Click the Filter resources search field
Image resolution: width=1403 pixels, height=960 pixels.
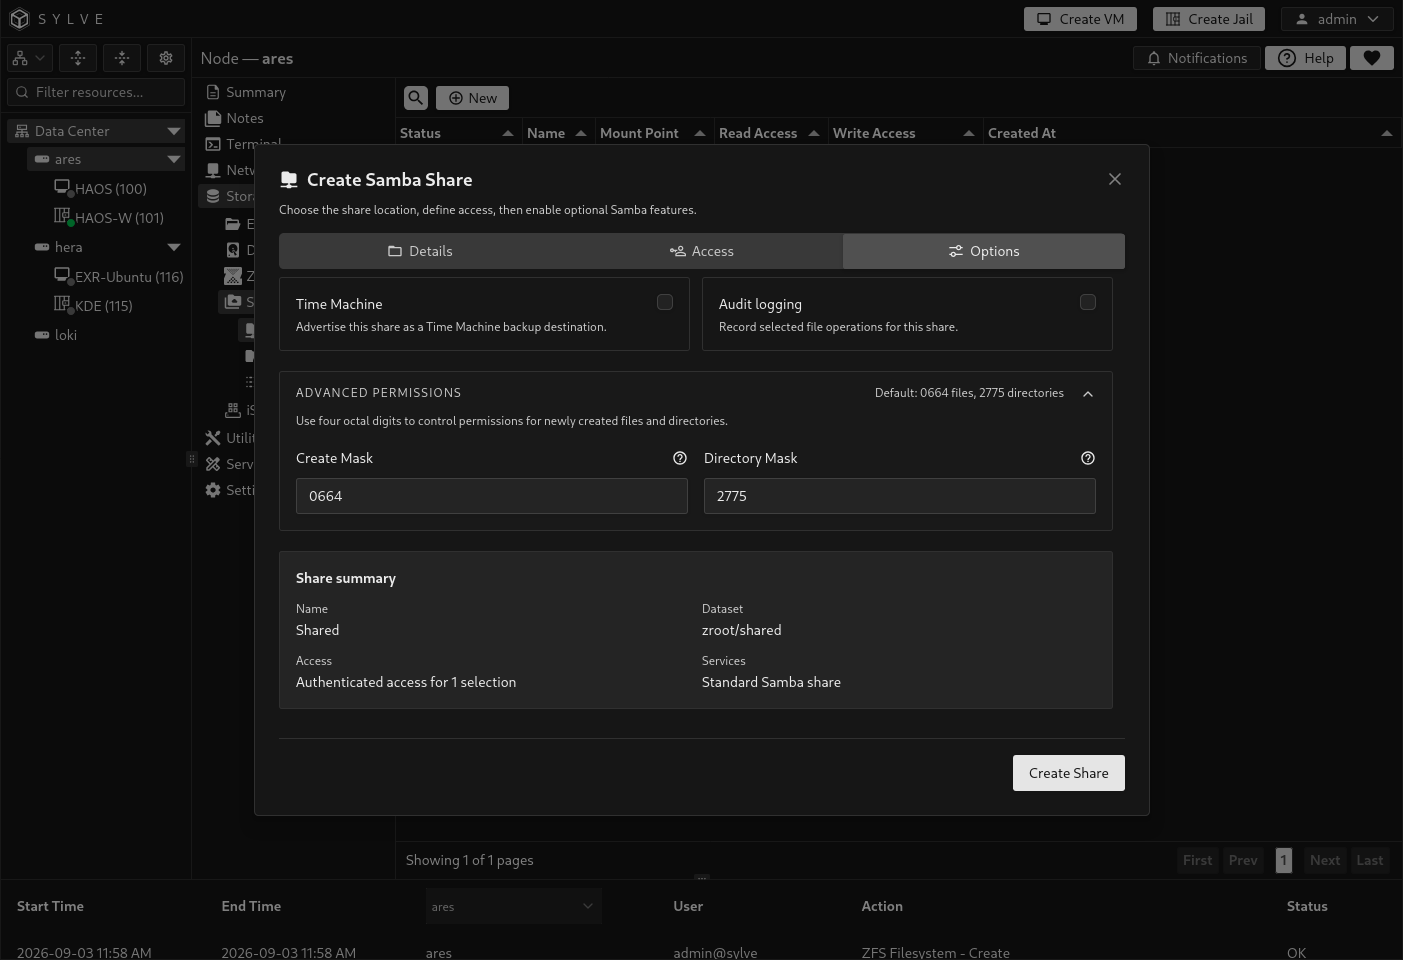96,92
